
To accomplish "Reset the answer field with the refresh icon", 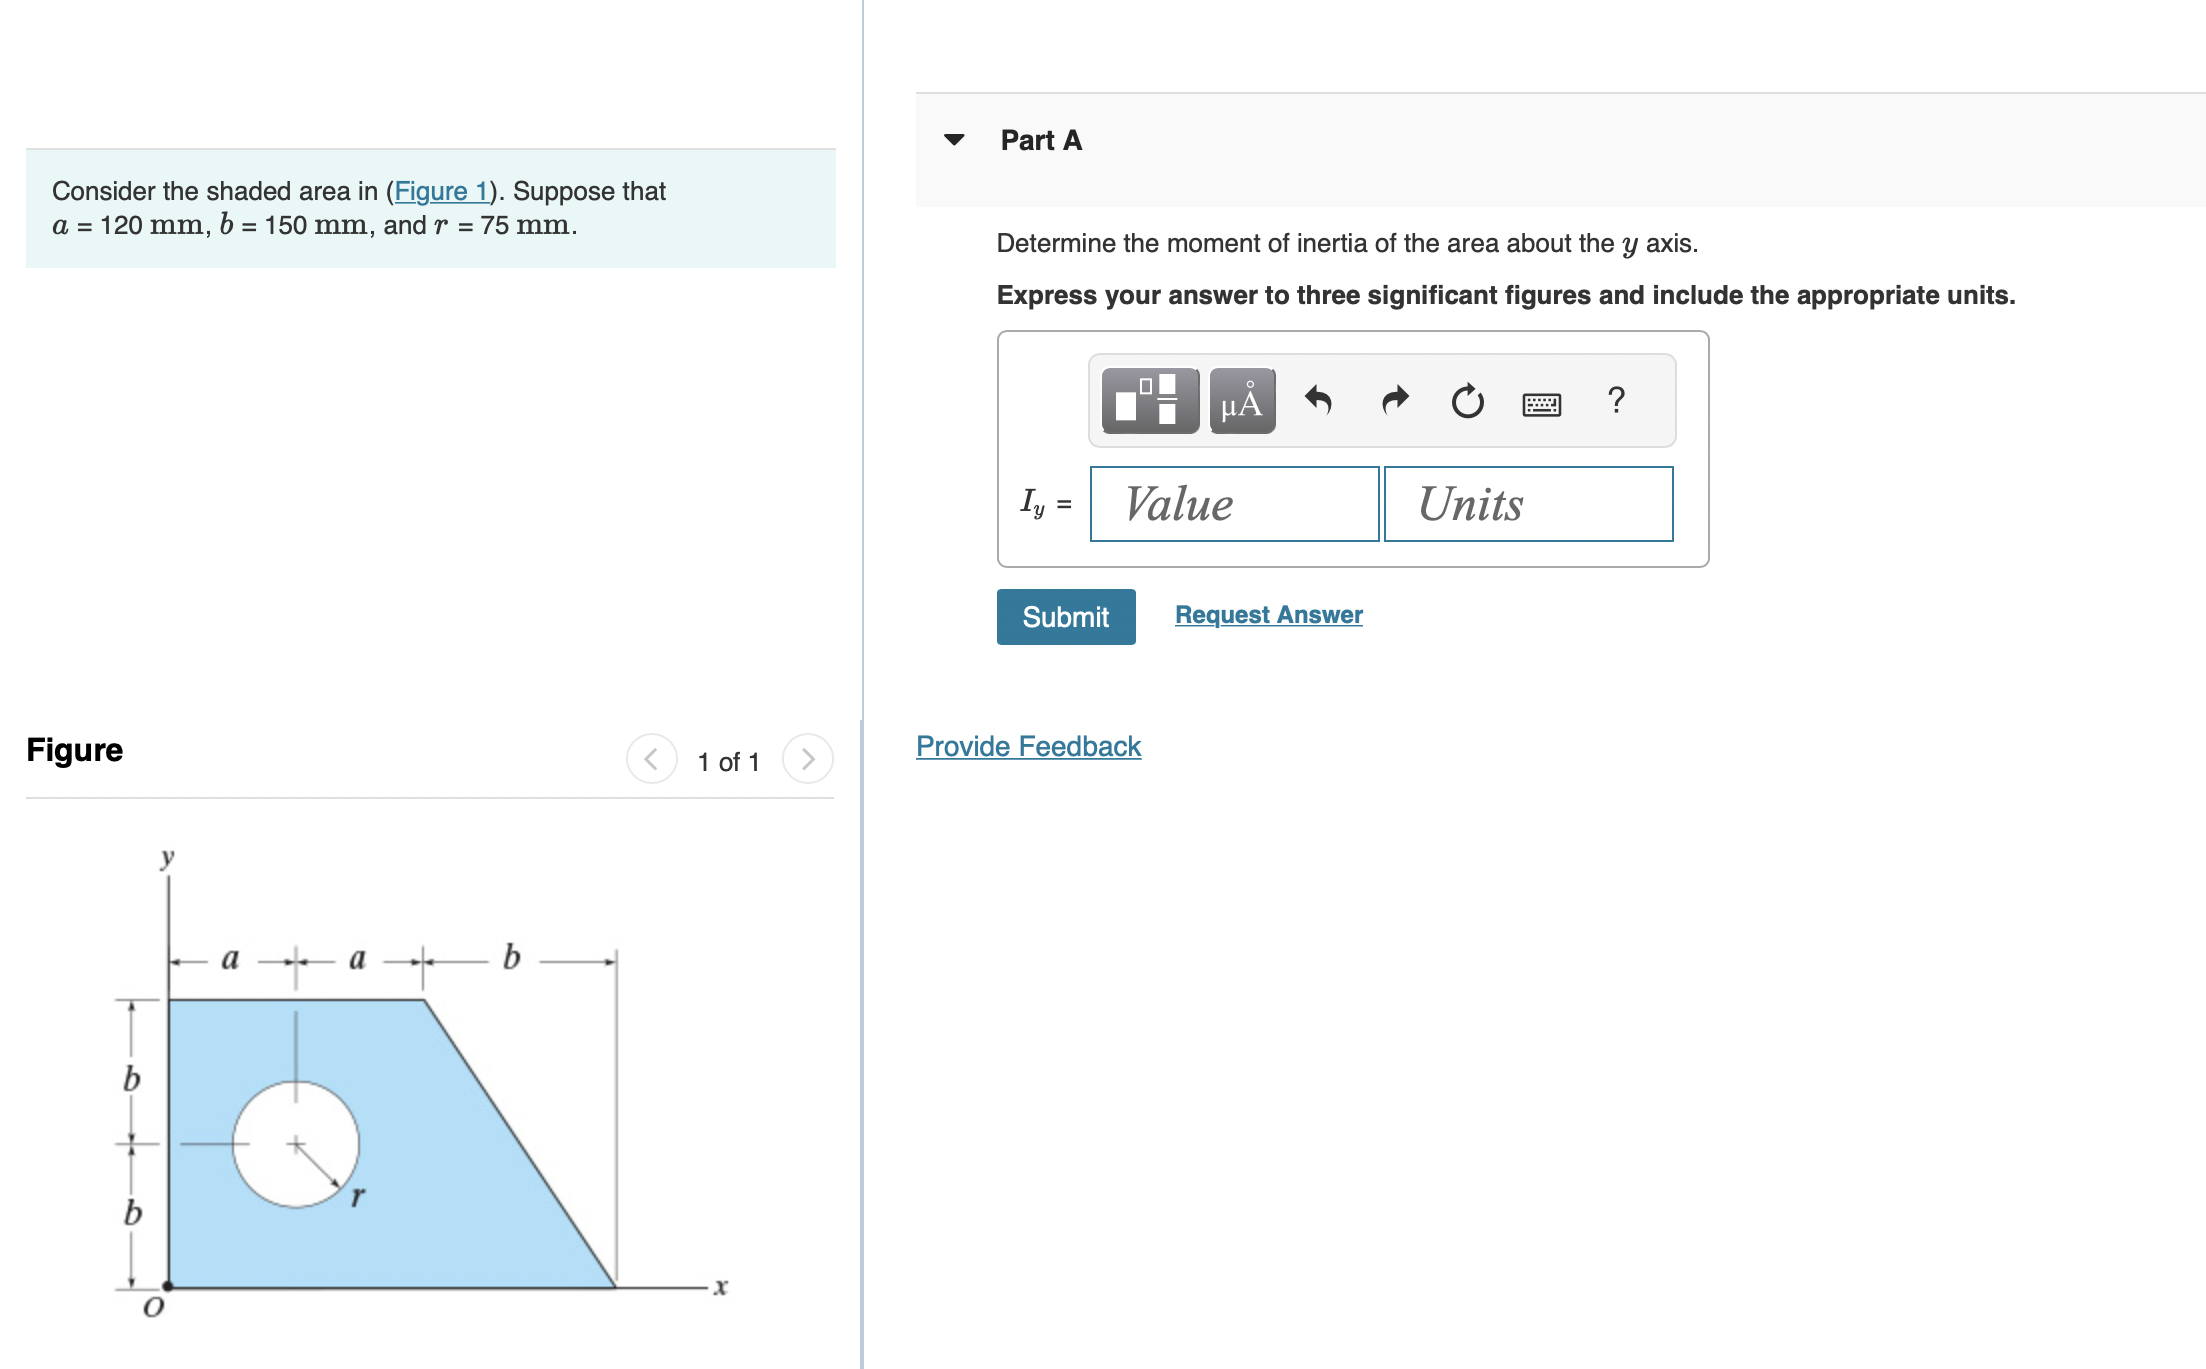I will click(x=1466, y=400).
